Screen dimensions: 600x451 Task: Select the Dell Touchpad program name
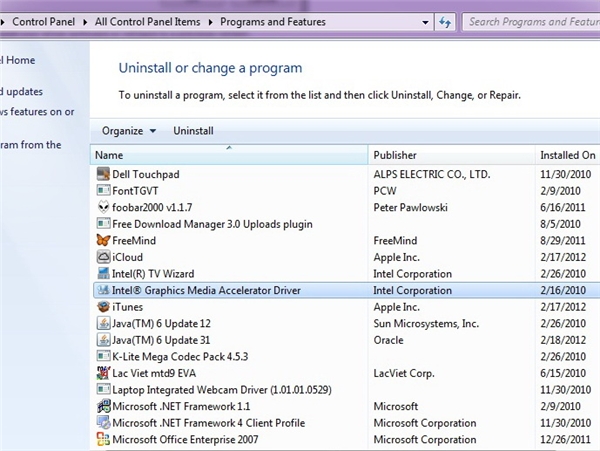pos(146,174)
